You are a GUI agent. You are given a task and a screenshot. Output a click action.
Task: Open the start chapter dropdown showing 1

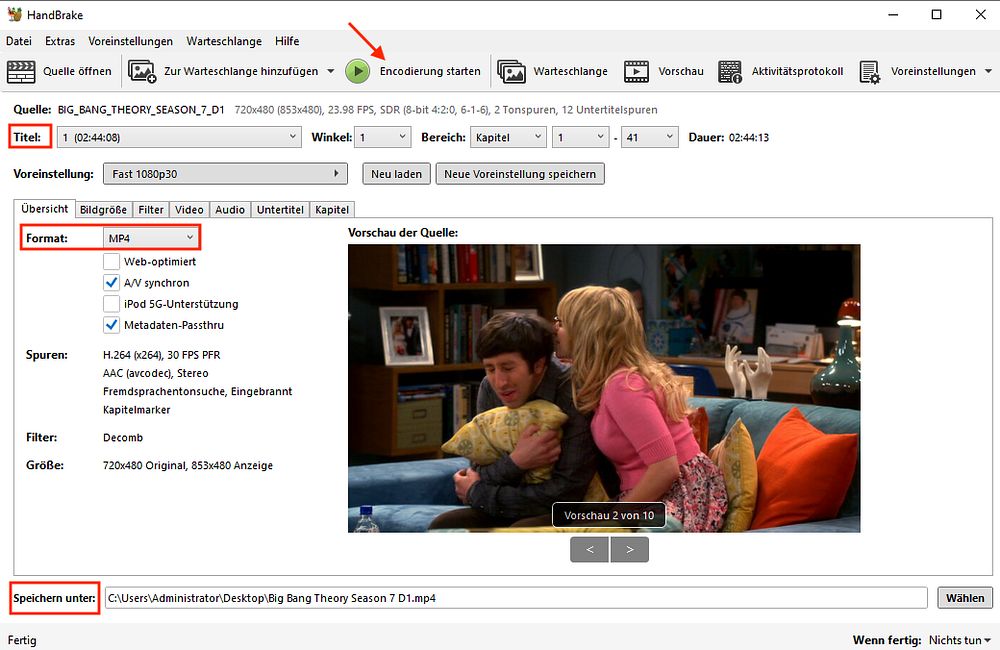(x=580, y=137)
